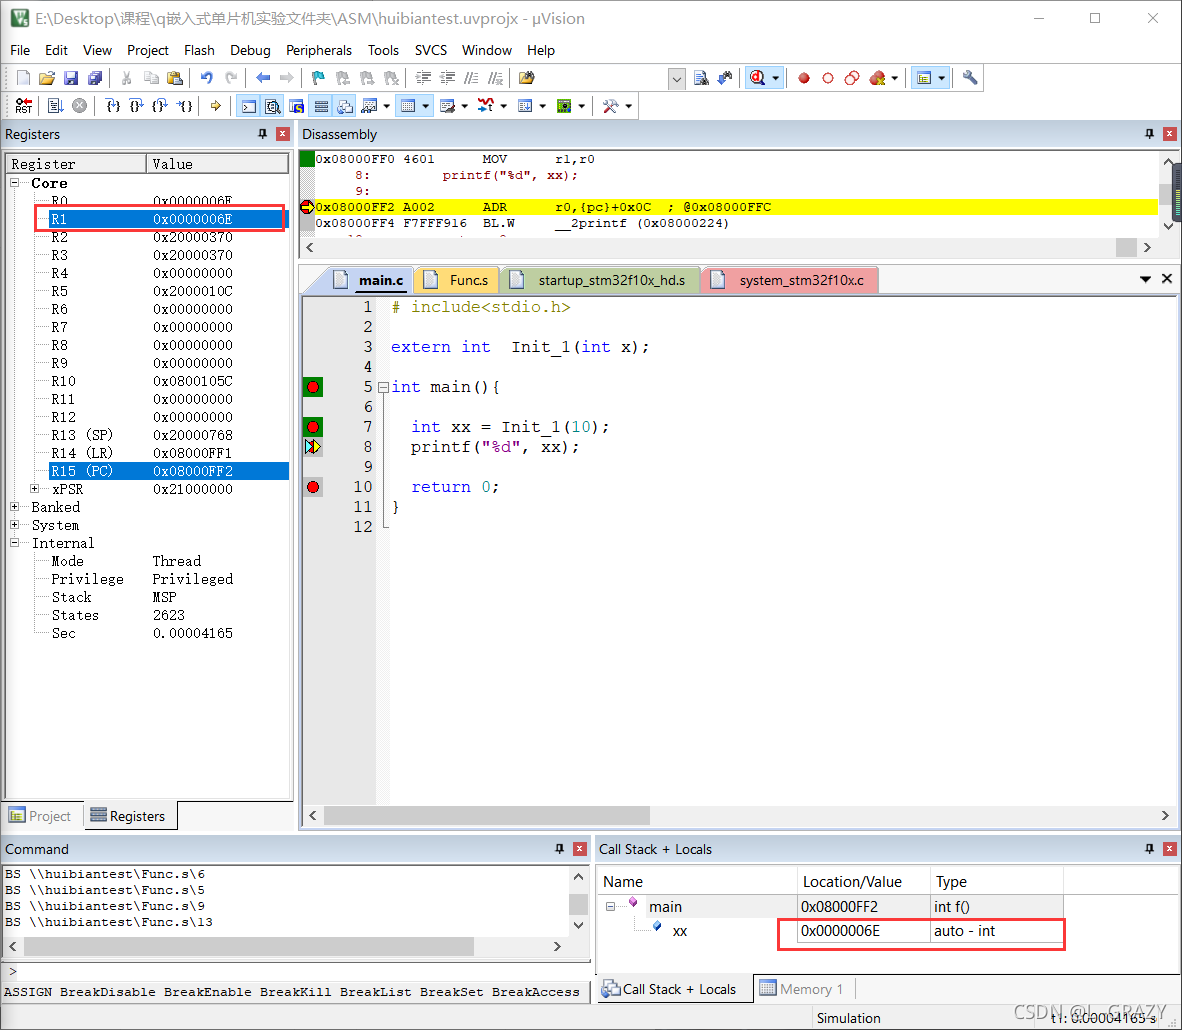Screen dimensions: 1182x1030
Task: Click the Insert/Remove Breakpoint red dot icon
Action: coord(804,78)
